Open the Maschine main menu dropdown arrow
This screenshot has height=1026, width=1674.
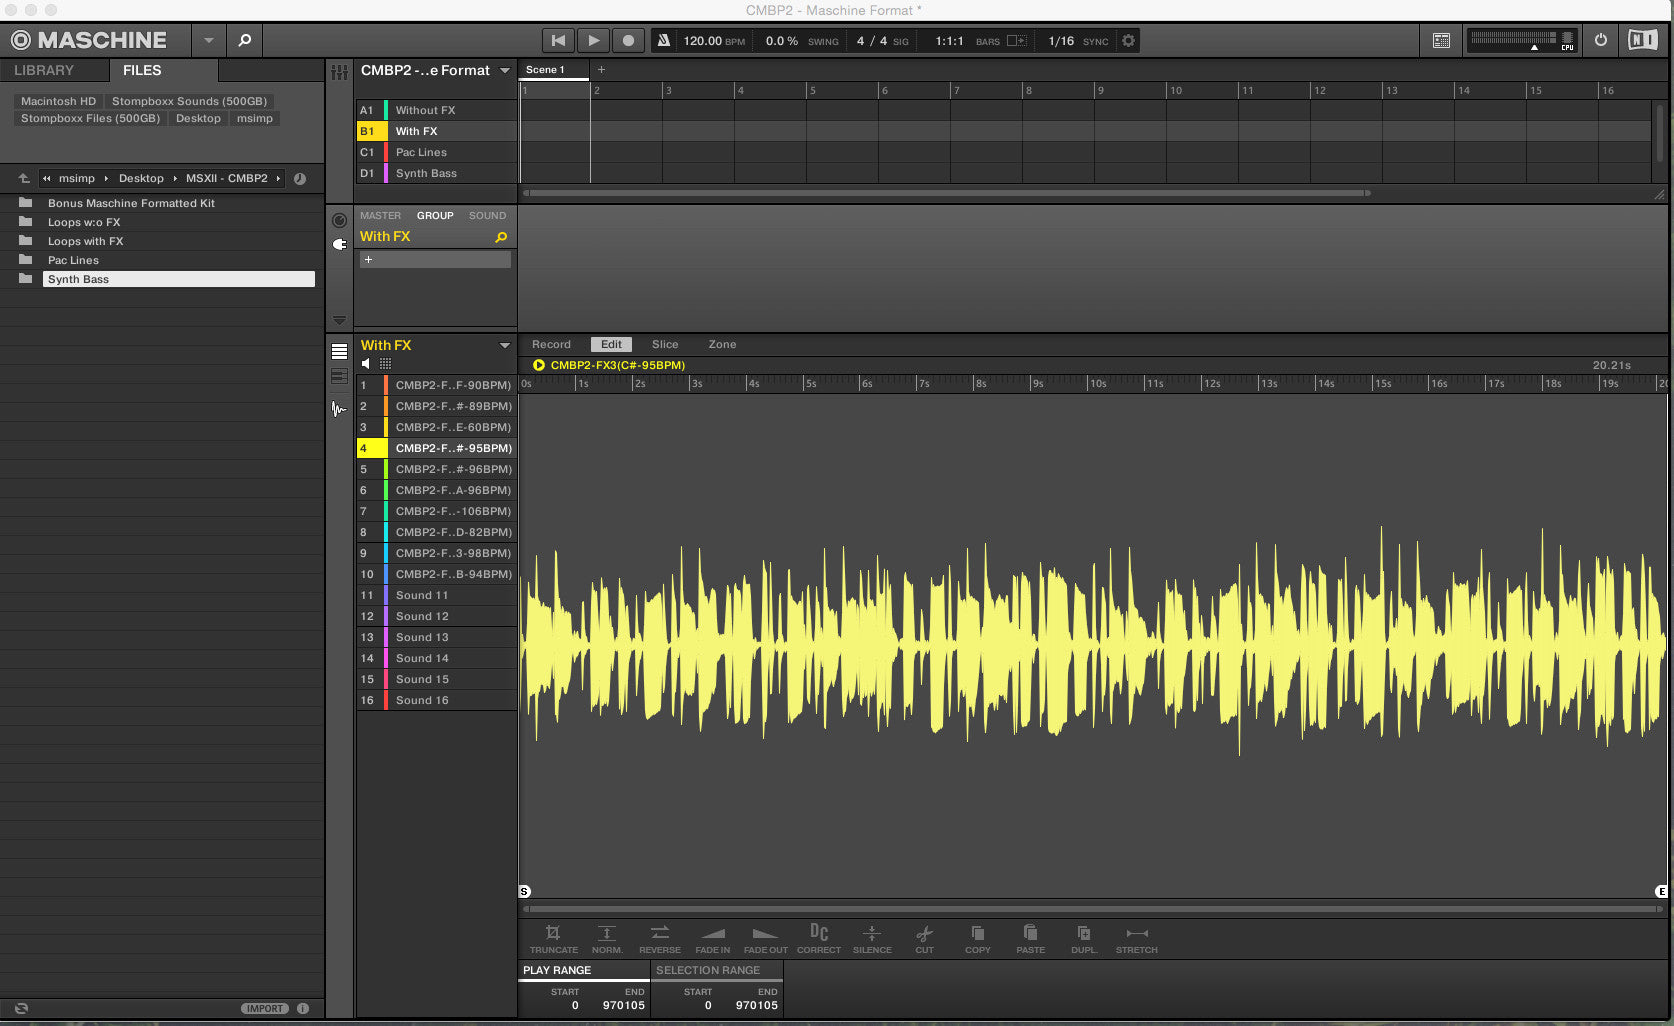click(208, 40)
